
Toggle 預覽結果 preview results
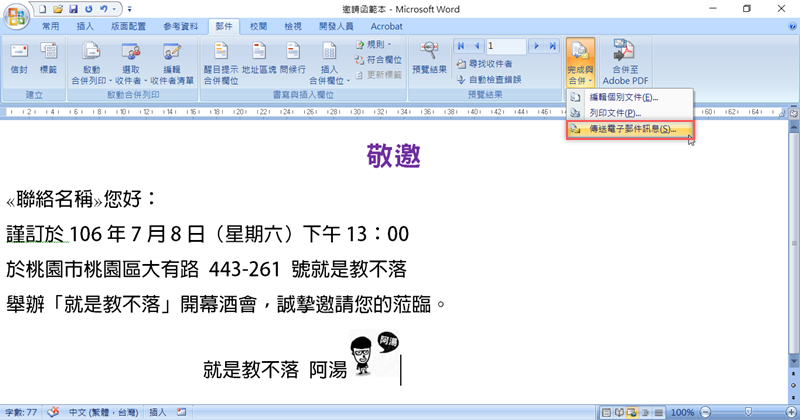click(x=429, y=59)
